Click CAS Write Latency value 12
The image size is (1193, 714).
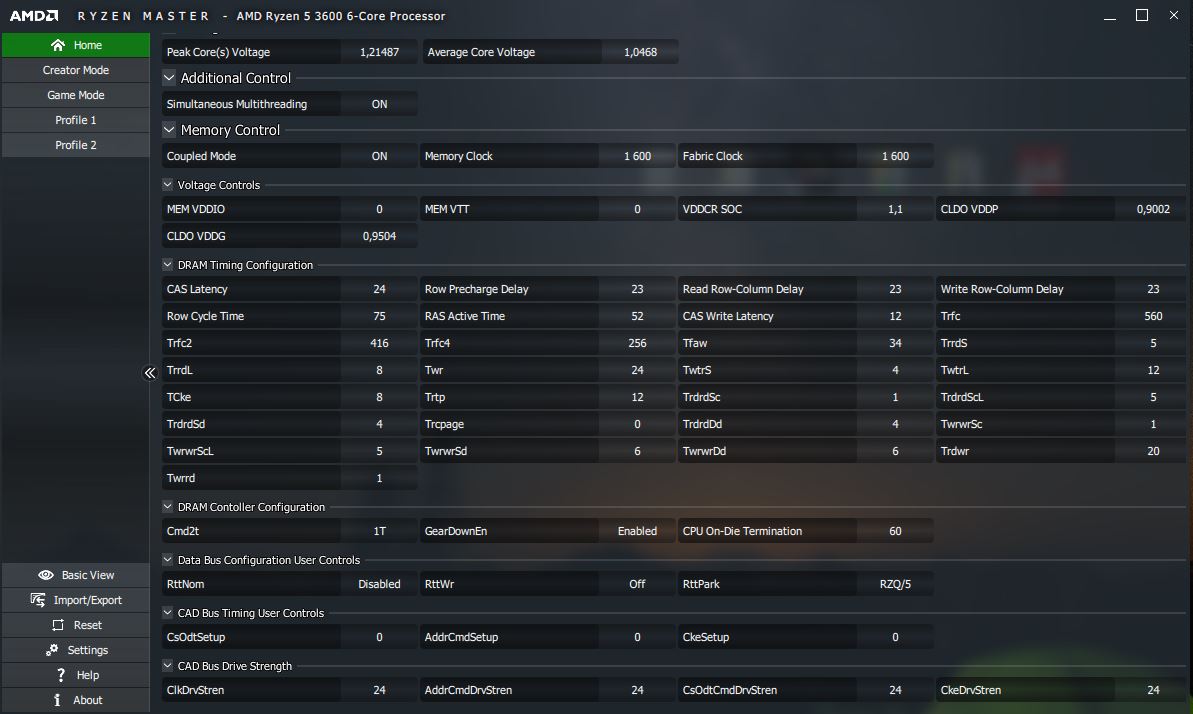pos(895,316)
